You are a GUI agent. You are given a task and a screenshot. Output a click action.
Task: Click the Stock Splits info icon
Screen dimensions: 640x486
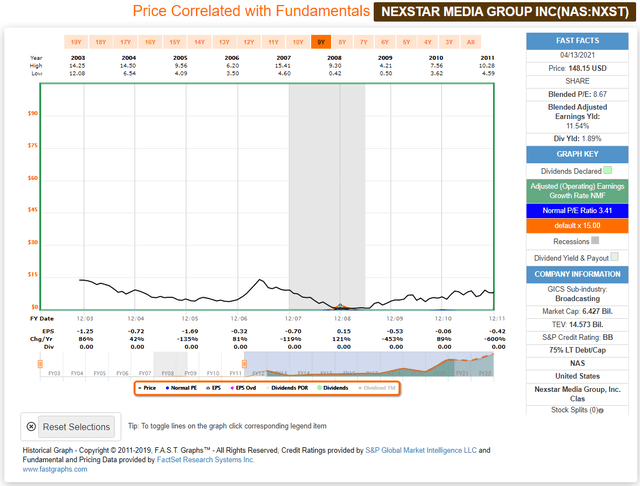click(x=601, y=411)
